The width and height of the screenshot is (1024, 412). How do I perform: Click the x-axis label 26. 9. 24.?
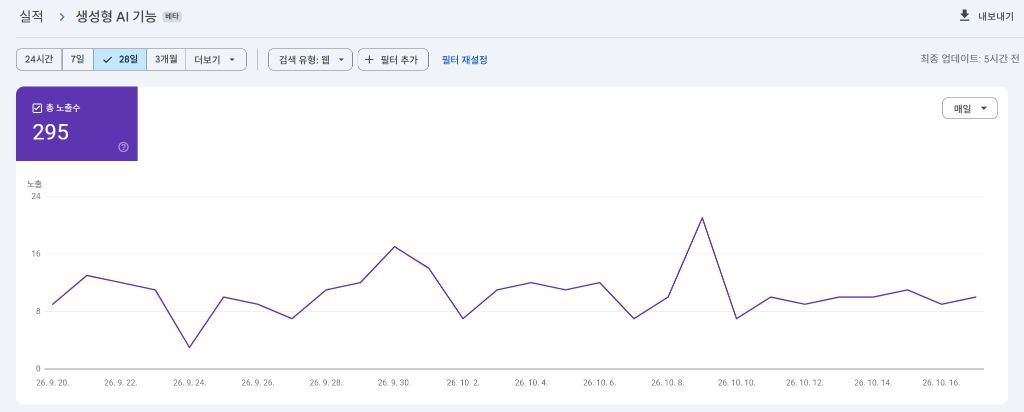(x=189, y=383)
